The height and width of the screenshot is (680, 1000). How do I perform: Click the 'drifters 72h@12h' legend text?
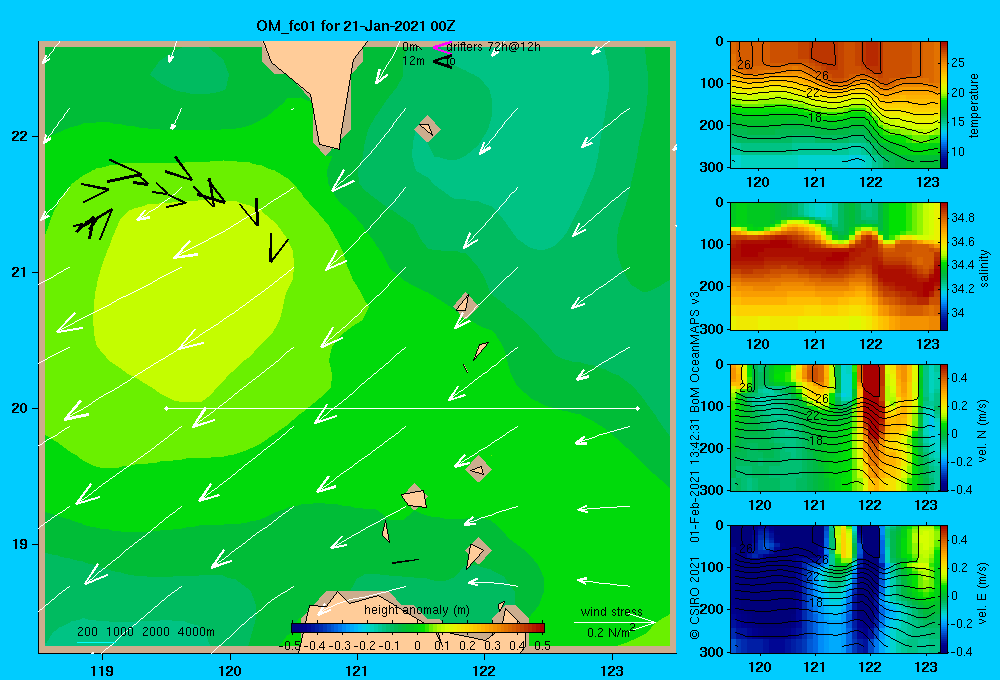tap(494, 47)
